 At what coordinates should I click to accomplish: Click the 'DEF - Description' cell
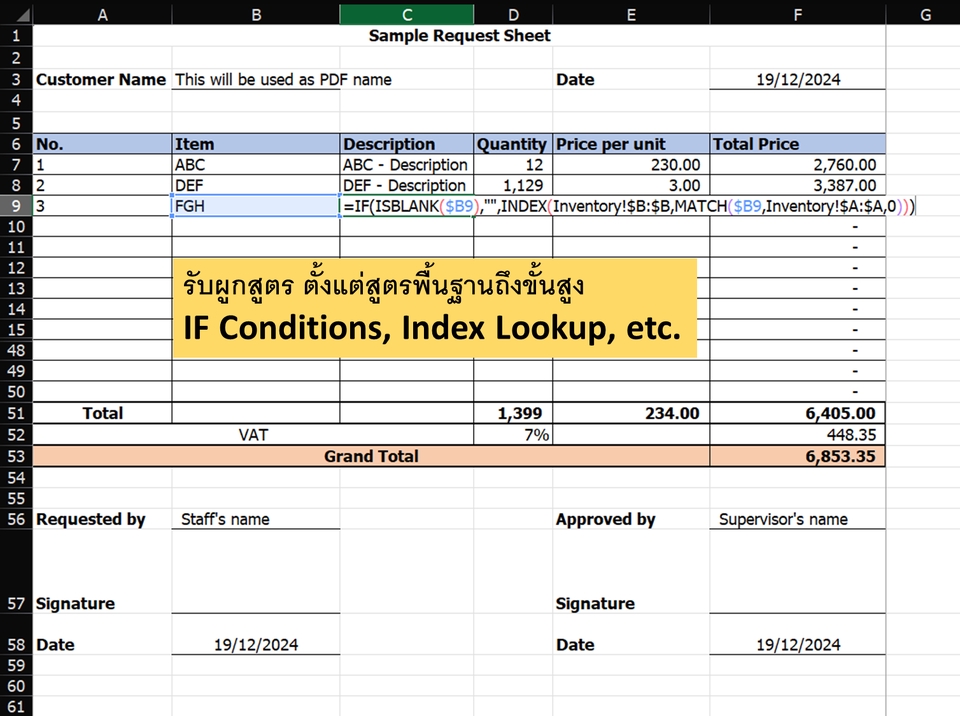point(407,186)
